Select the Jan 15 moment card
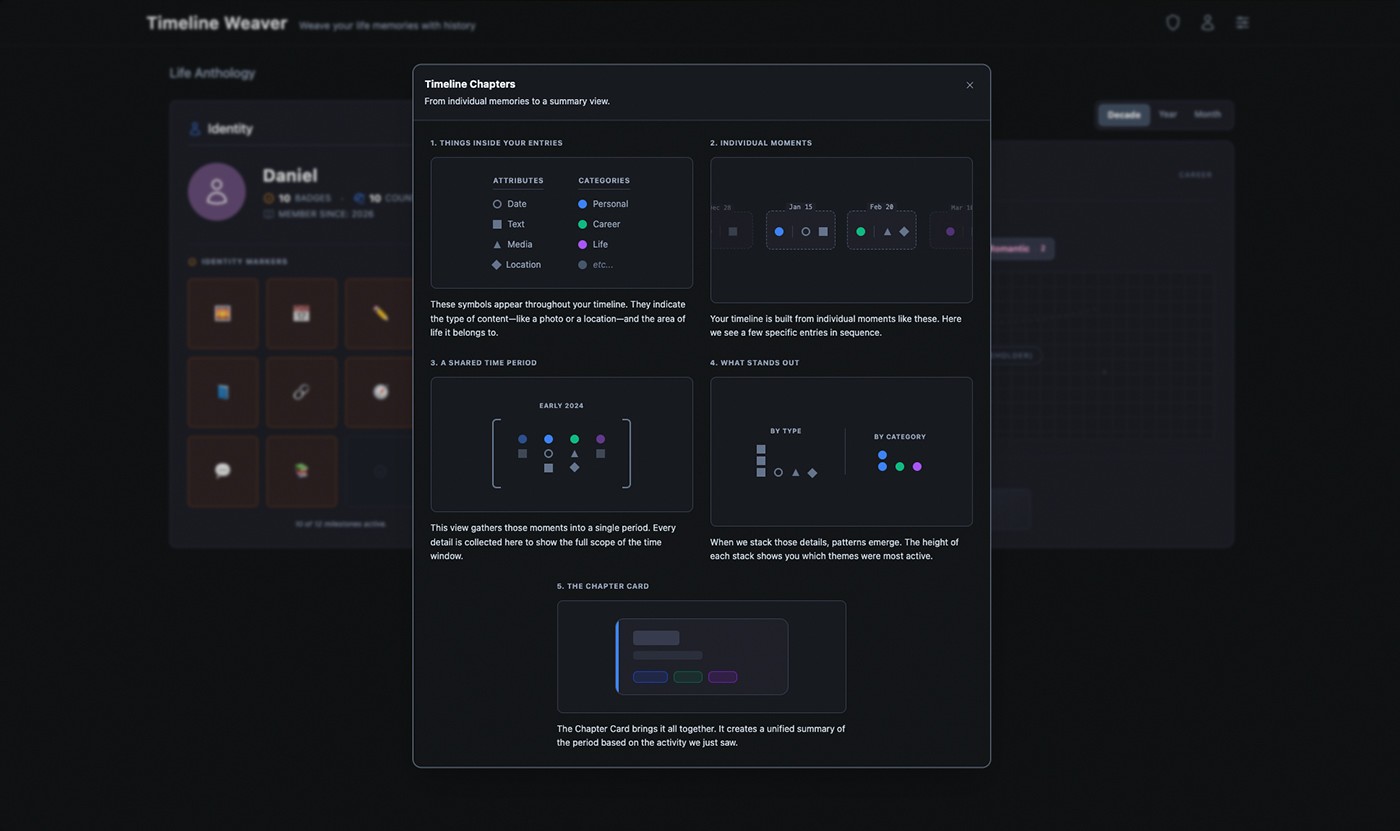The image size is (1400, 831). click(800, 229)
